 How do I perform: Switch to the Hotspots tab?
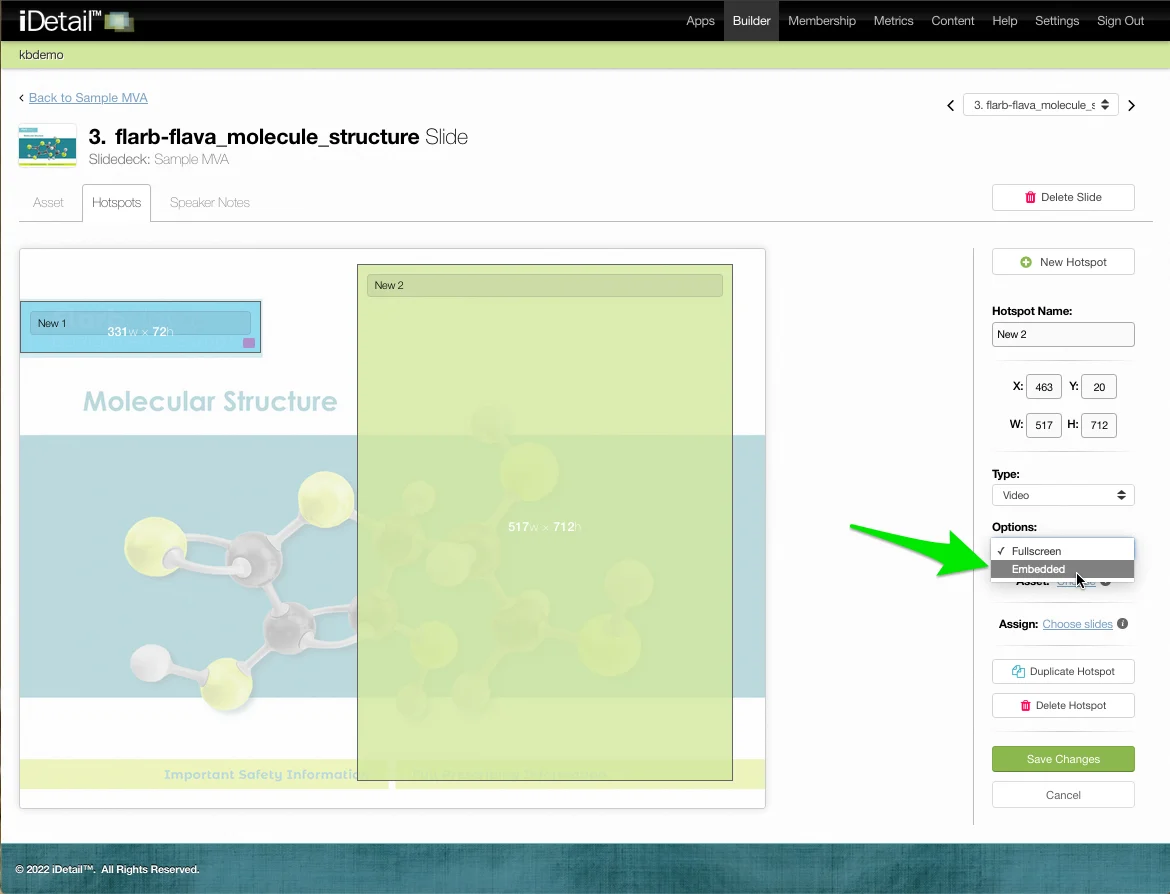[116, 202]
